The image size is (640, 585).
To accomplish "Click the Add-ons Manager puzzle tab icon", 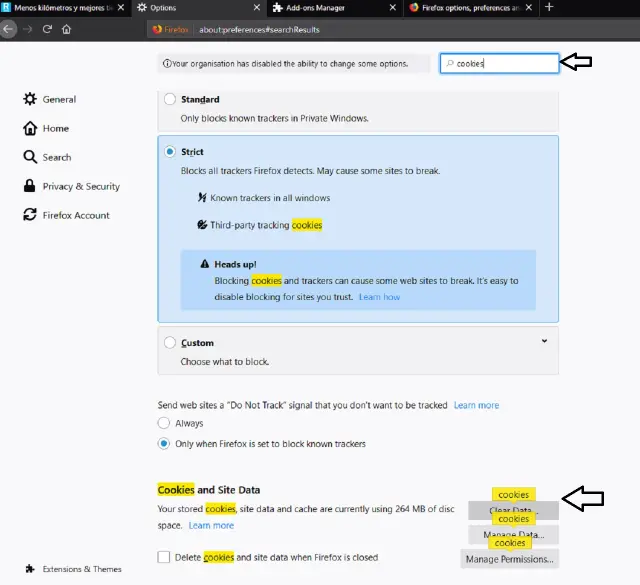I will (278, 7).
